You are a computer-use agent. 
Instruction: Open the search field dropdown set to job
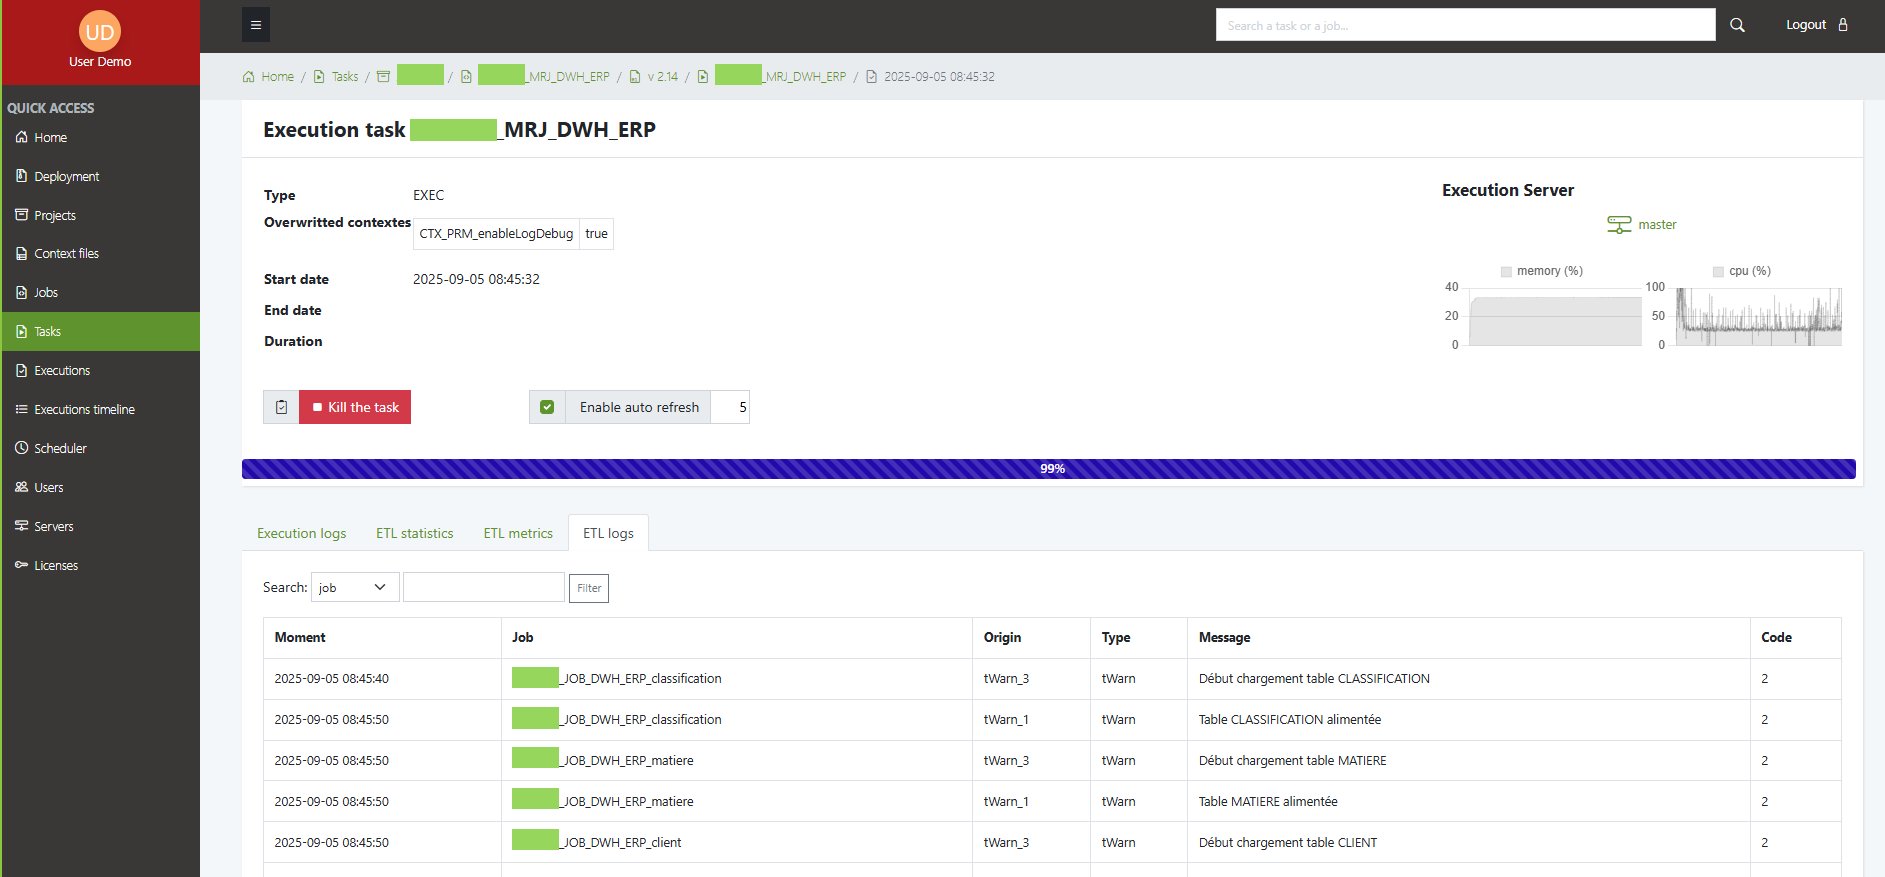355,587
